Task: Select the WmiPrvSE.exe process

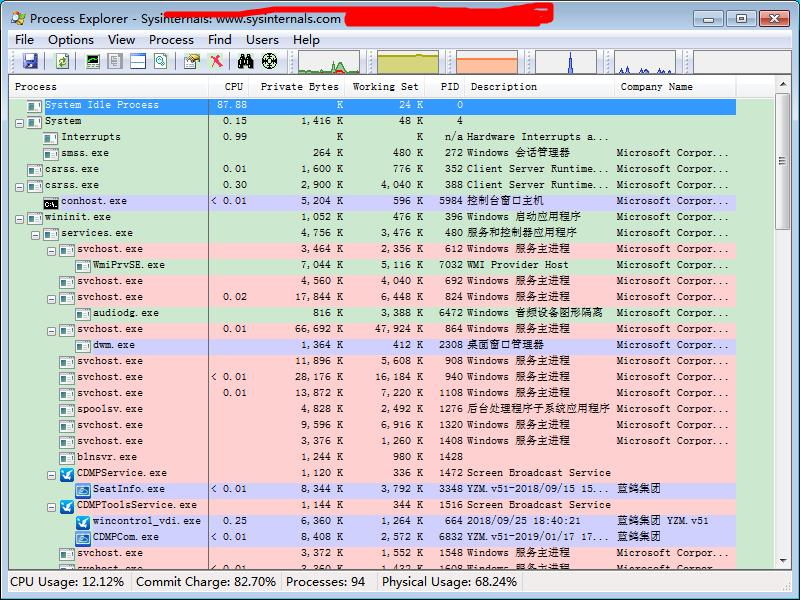Action: tap(372, 265)
